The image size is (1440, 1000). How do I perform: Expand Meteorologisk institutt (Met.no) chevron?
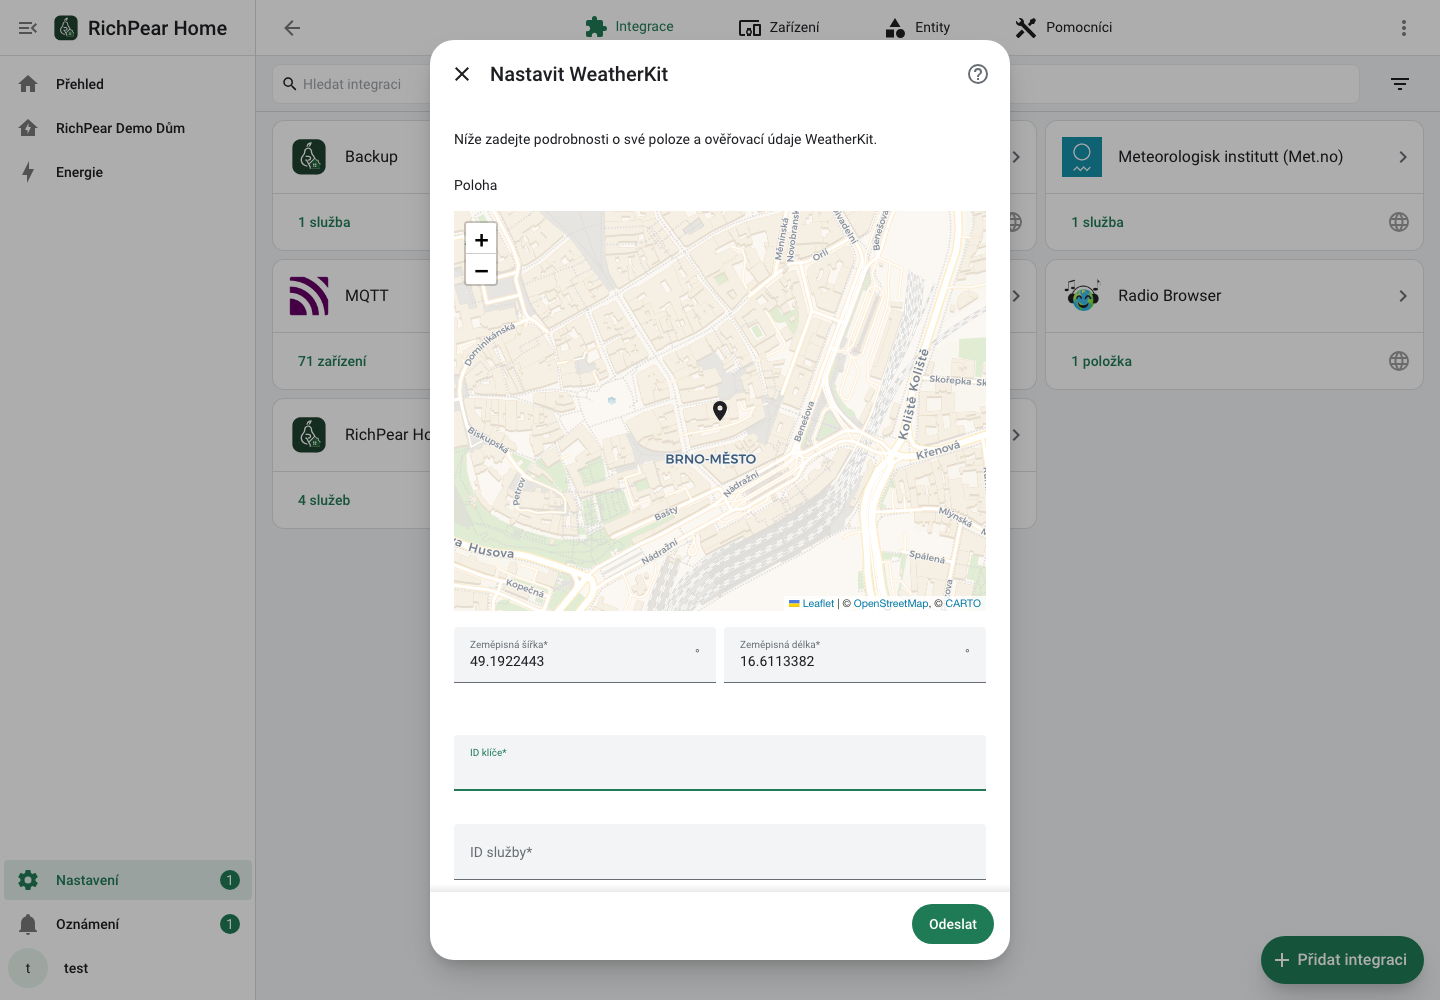[1403, 157]
